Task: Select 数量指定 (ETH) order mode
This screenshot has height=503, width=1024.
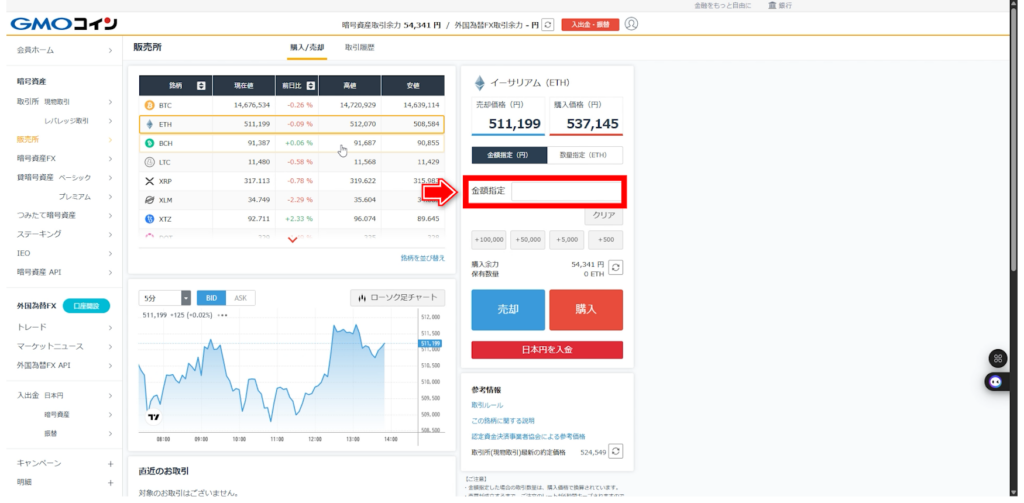Action: [x=585, y=155]
